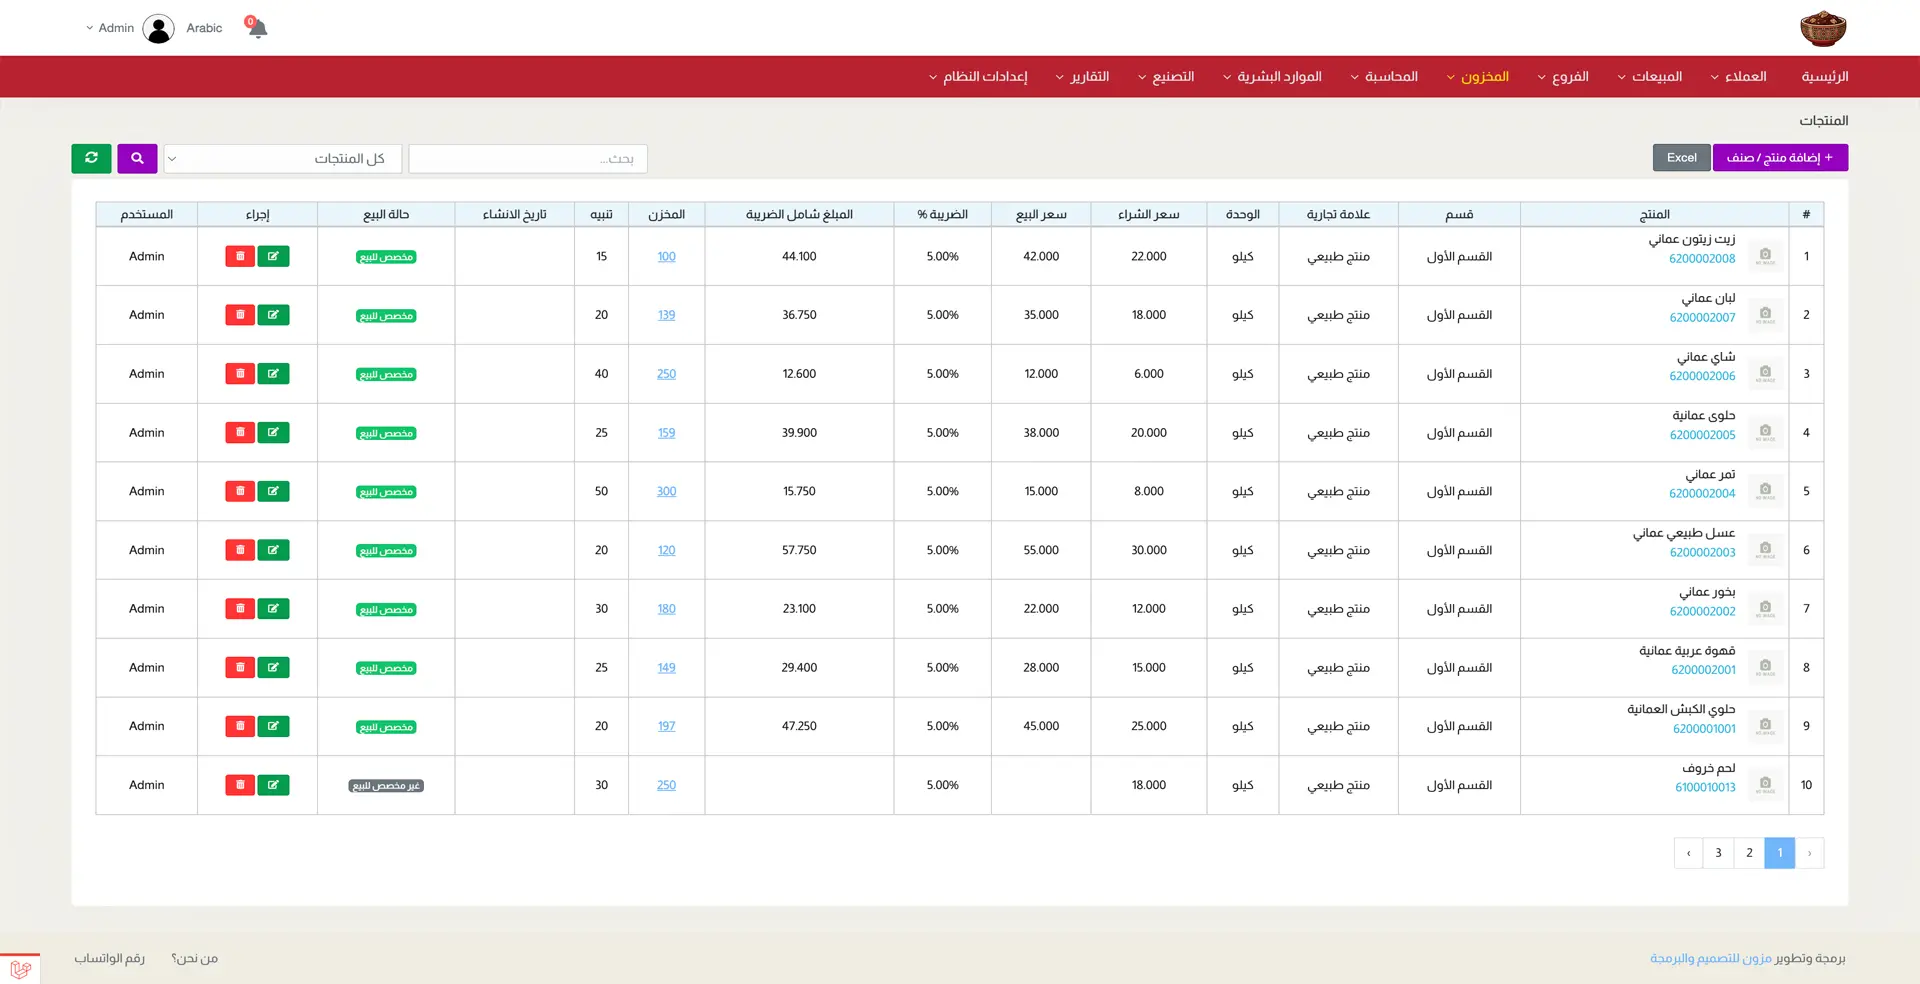Go to the الرئيسية menu item
The image size is (1920, 984).
pyautogui.click(x=1824, y=77)
